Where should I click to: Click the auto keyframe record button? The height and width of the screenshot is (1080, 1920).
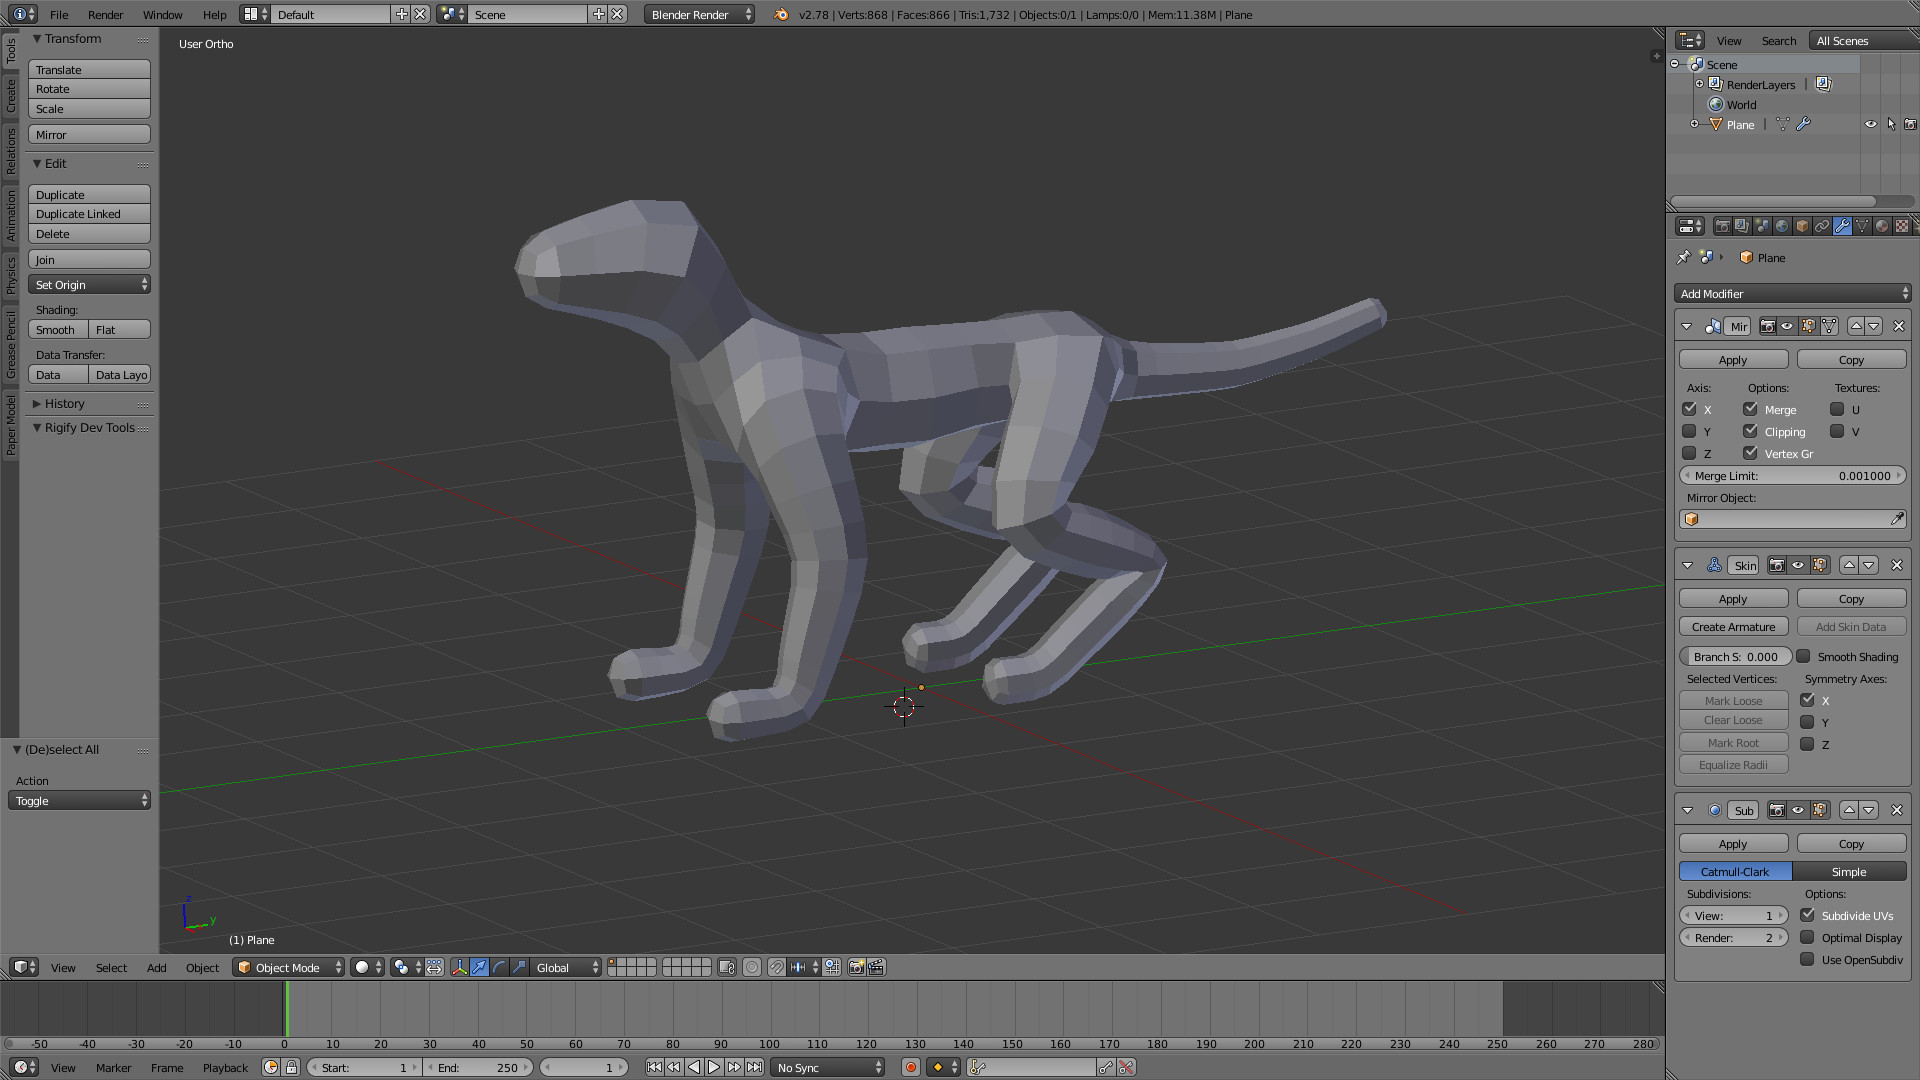point(910,1067)
